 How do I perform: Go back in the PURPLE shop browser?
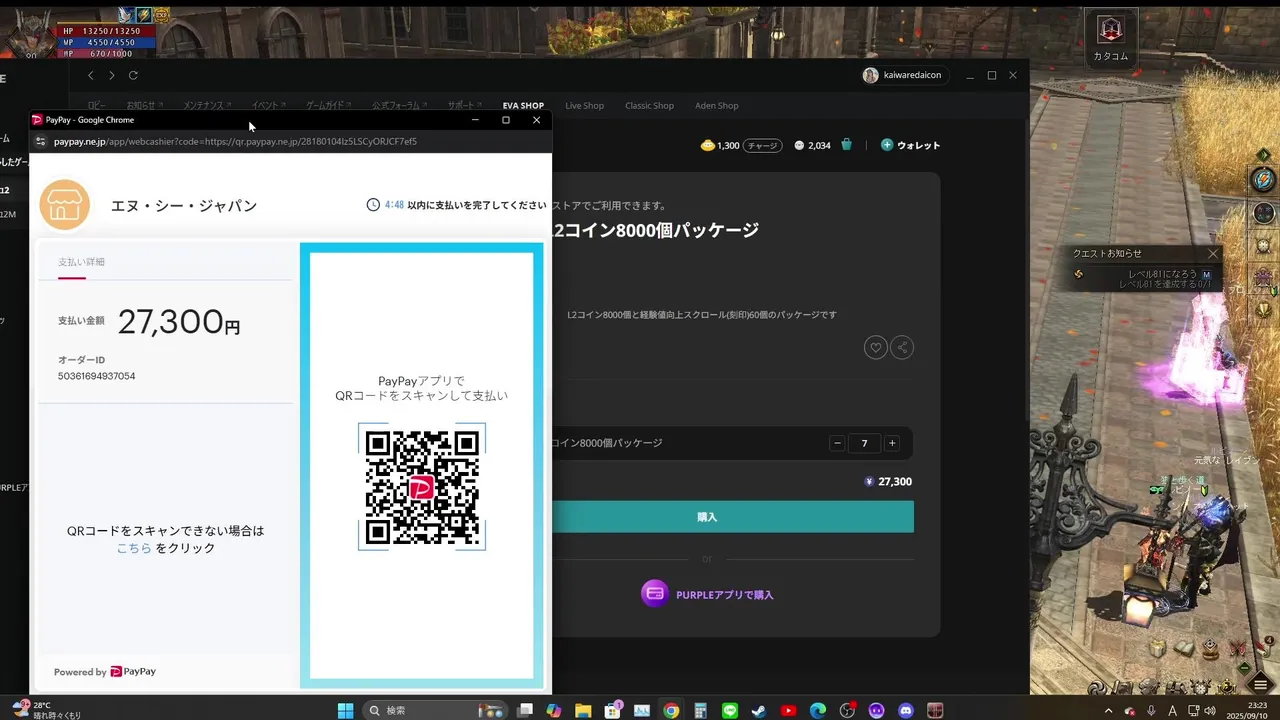(90, 75)
